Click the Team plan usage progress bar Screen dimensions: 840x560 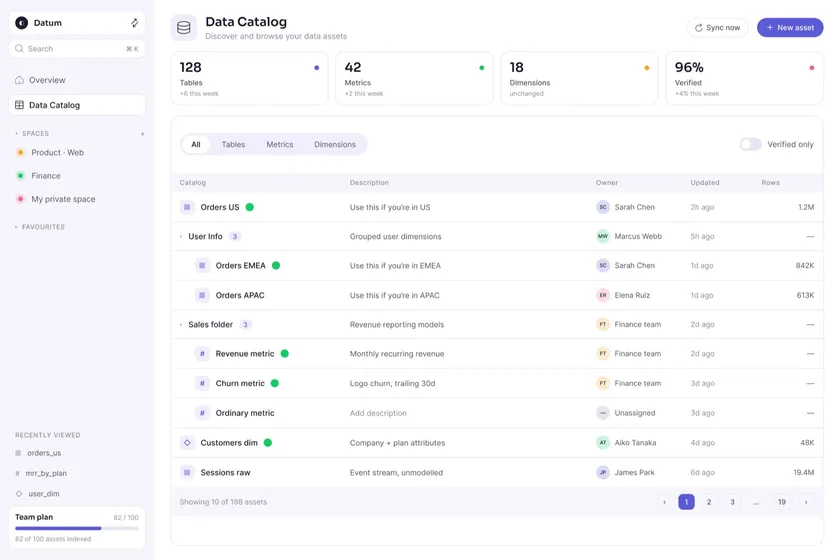[x=77, y=528]
